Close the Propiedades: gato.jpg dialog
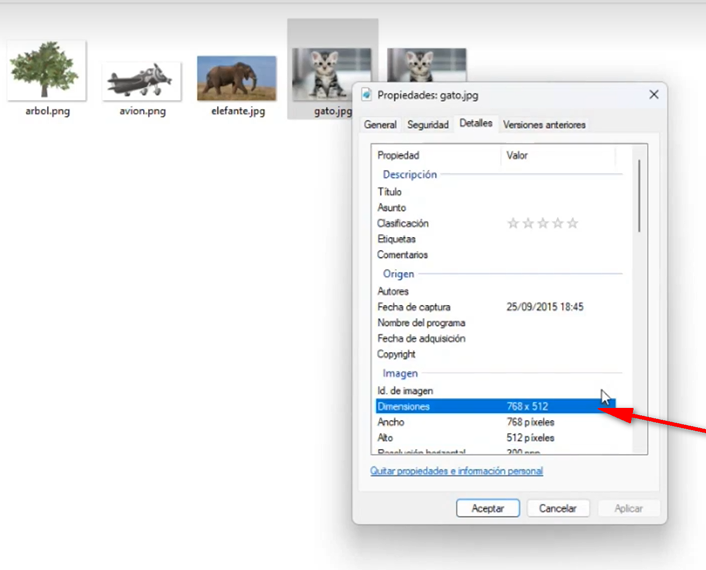The height and width of the screenshot is (570, 706). [x=653, y=95]
